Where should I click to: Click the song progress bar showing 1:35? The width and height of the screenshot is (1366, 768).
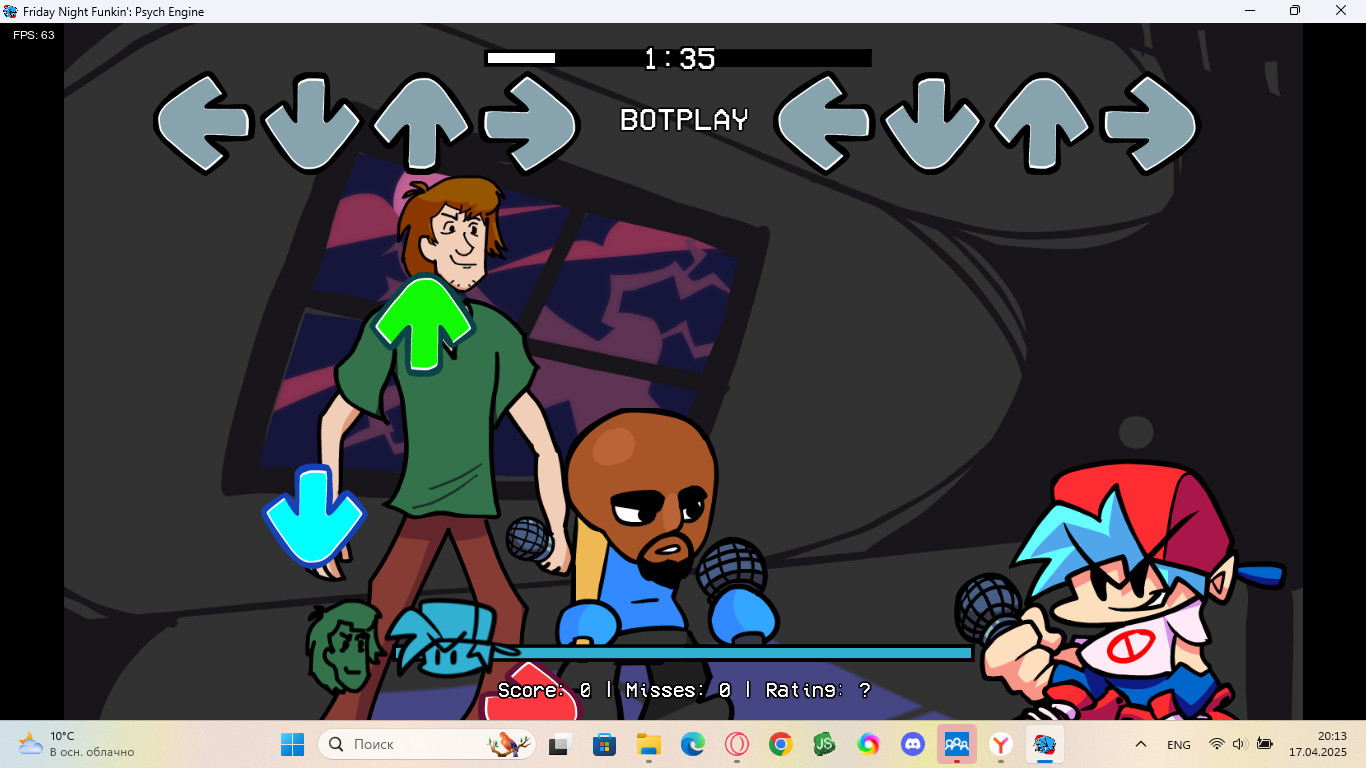pyautogui.click(x=680, y=58)
